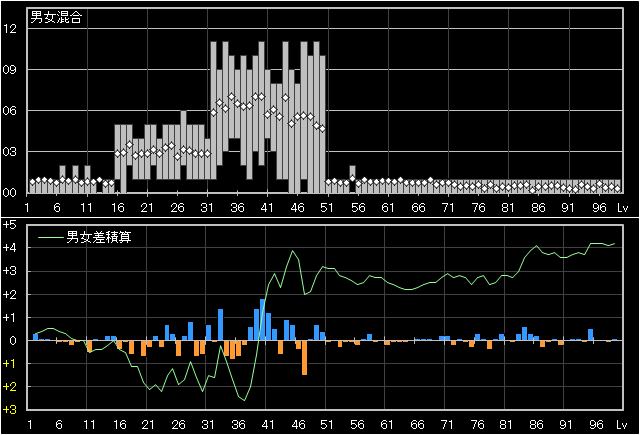The image size is (640, 435).
Task: Click x-axis label 21 under the 男女差積算 chart
Action: (x=148, y=425)
